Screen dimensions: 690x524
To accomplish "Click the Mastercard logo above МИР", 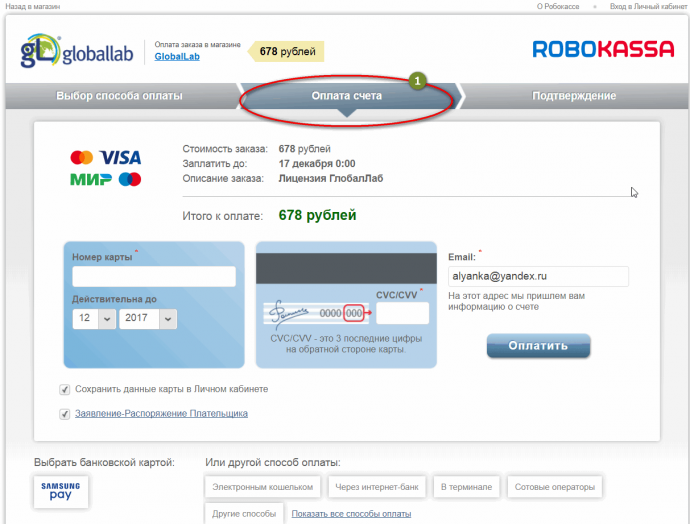I will tap(82, 158).
